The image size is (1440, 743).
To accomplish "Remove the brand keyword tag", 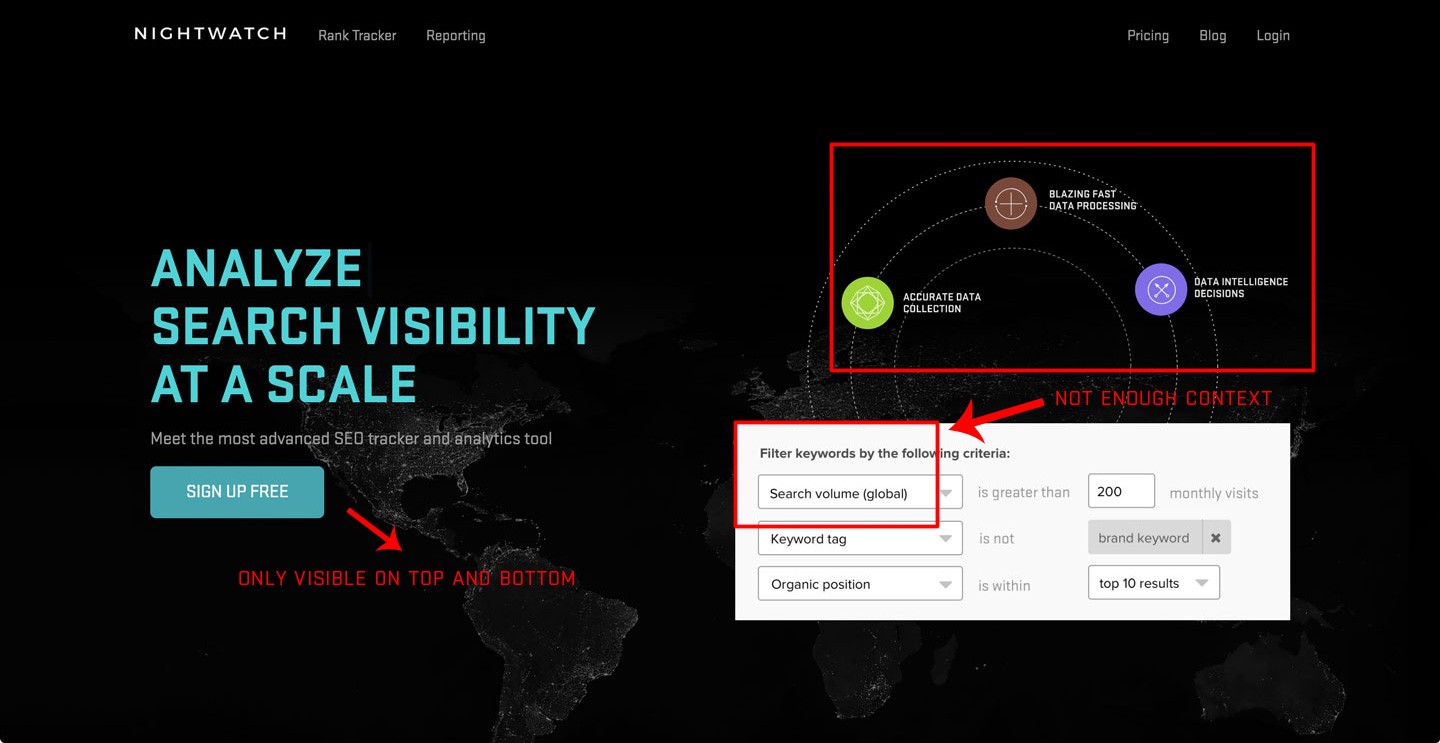I will click(1216, 538).
